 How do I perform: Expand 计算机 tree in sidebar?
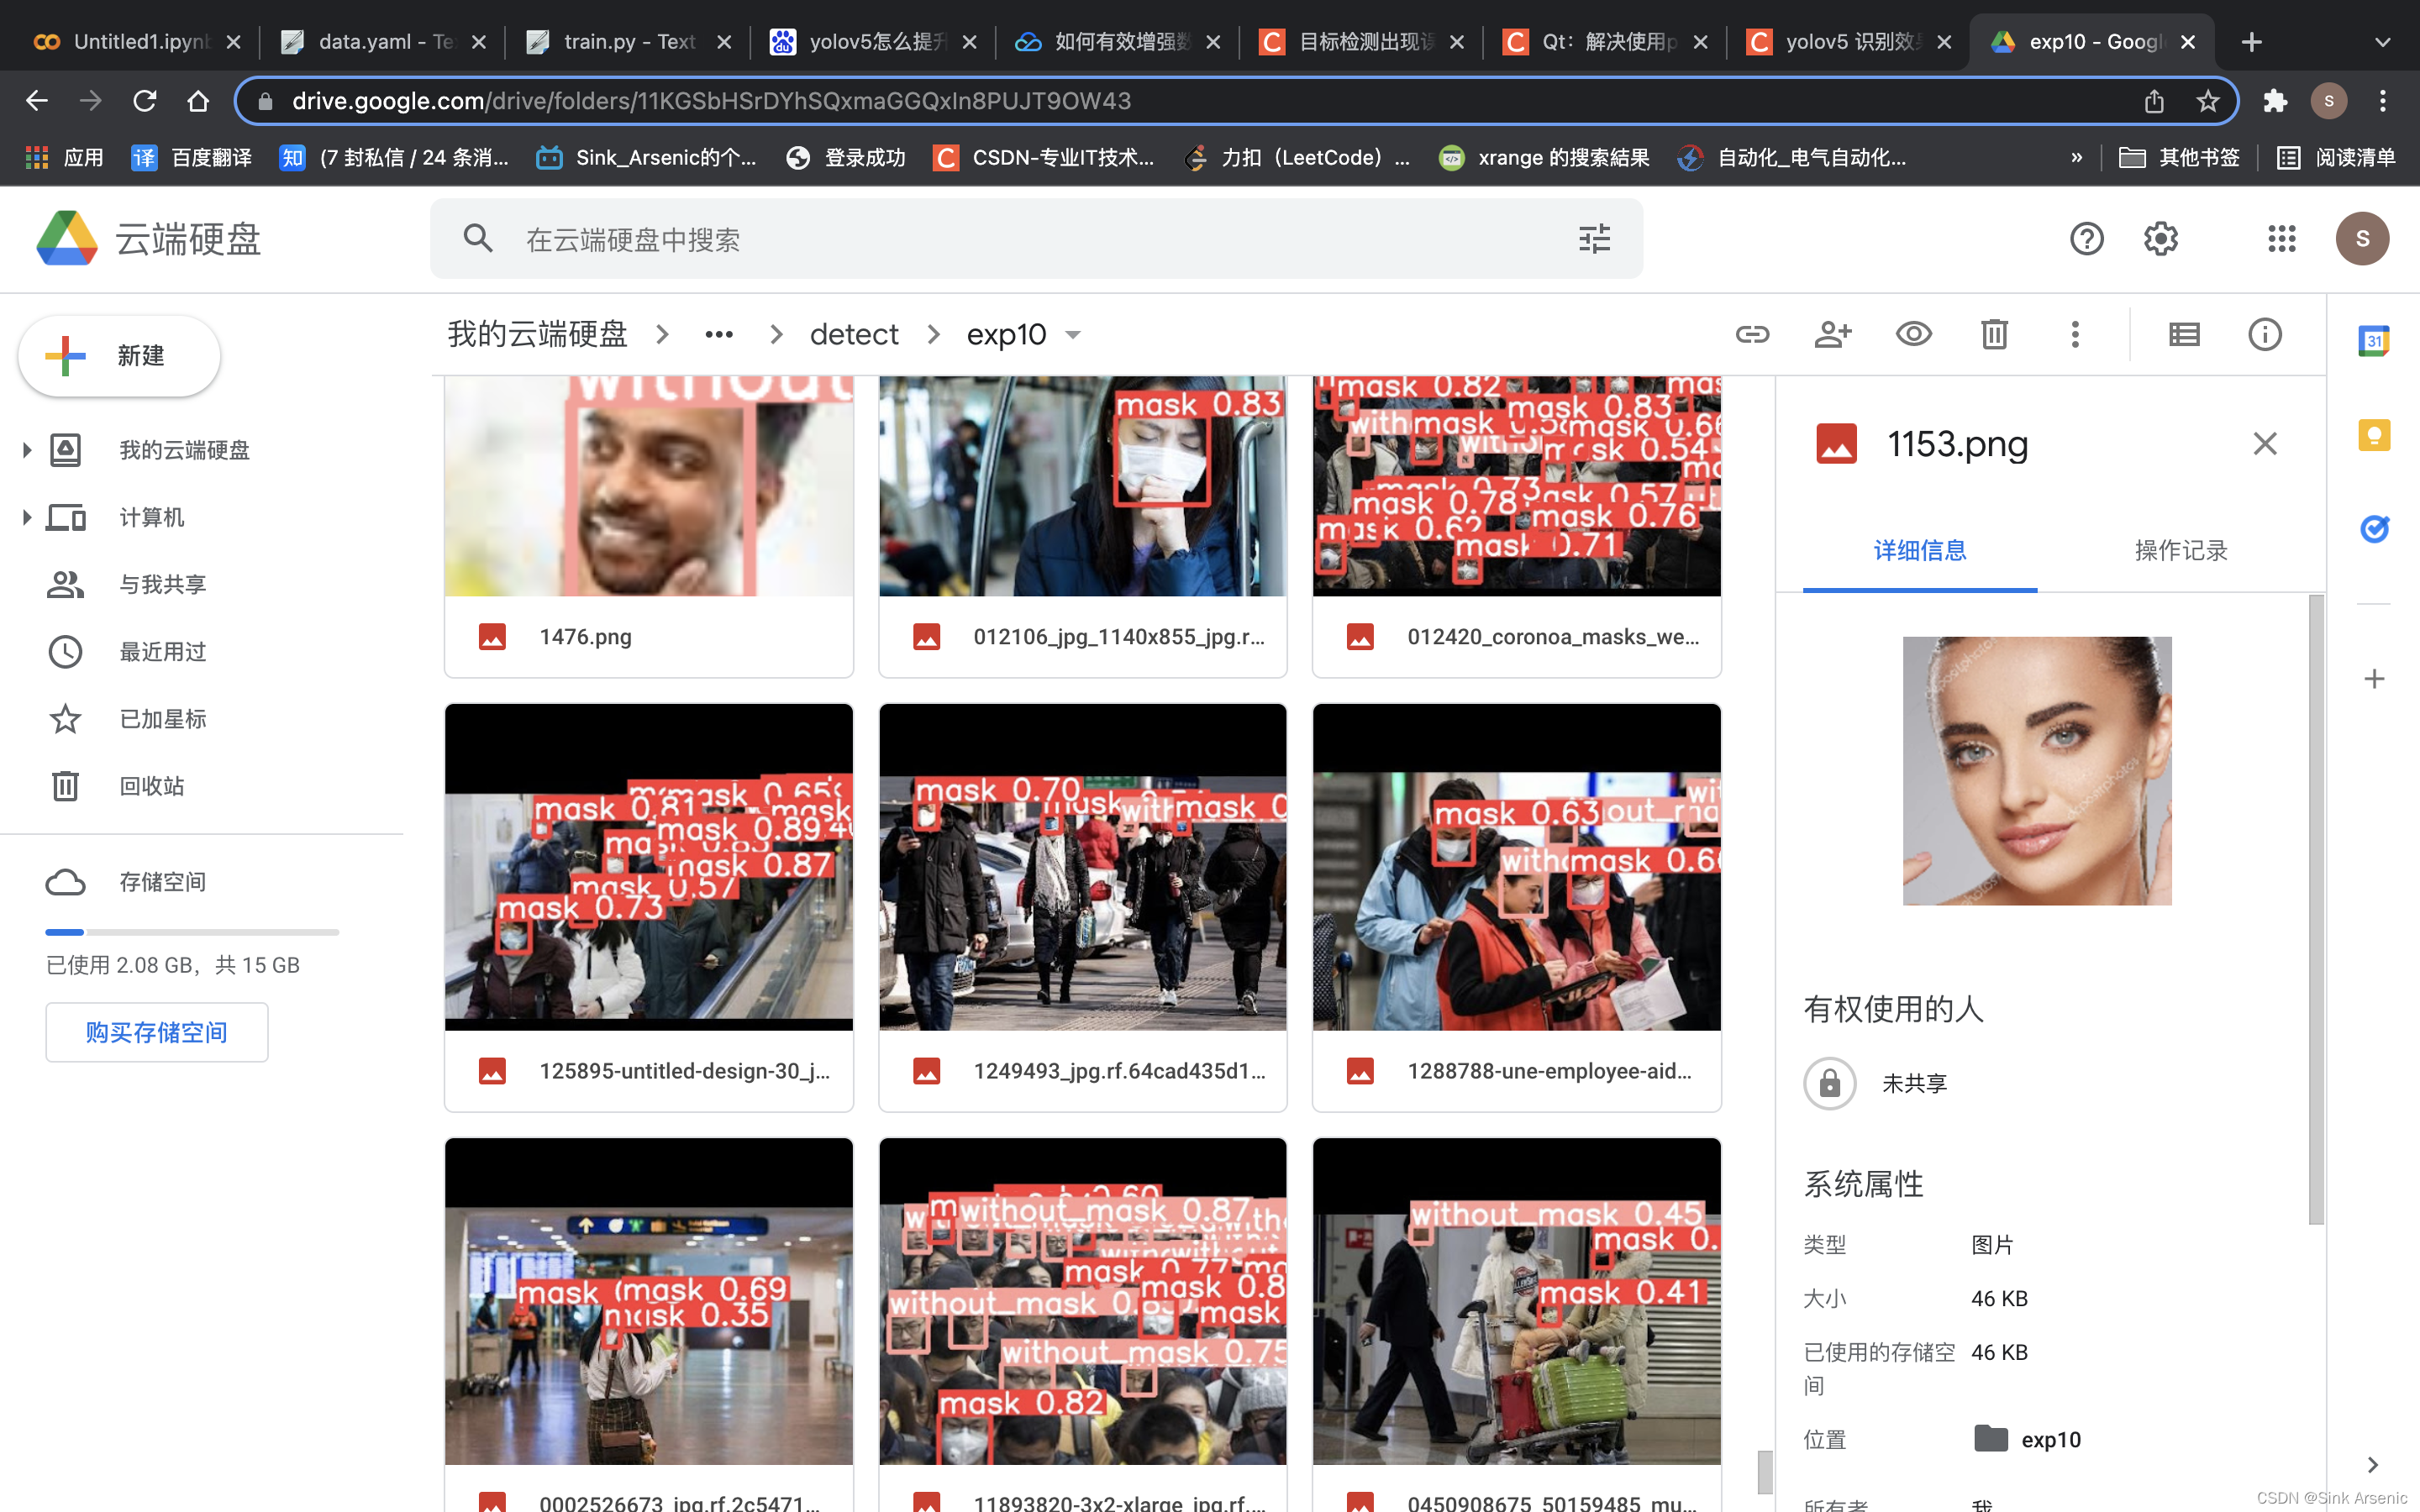click(27, 517)
